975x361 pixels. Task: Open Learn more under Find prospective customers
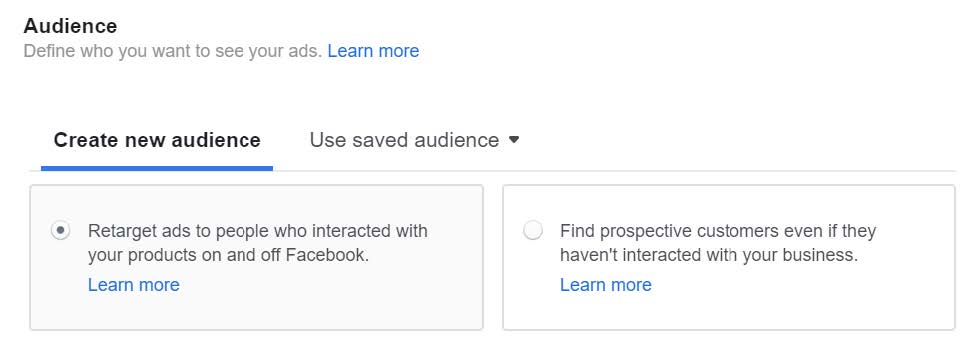606,285
